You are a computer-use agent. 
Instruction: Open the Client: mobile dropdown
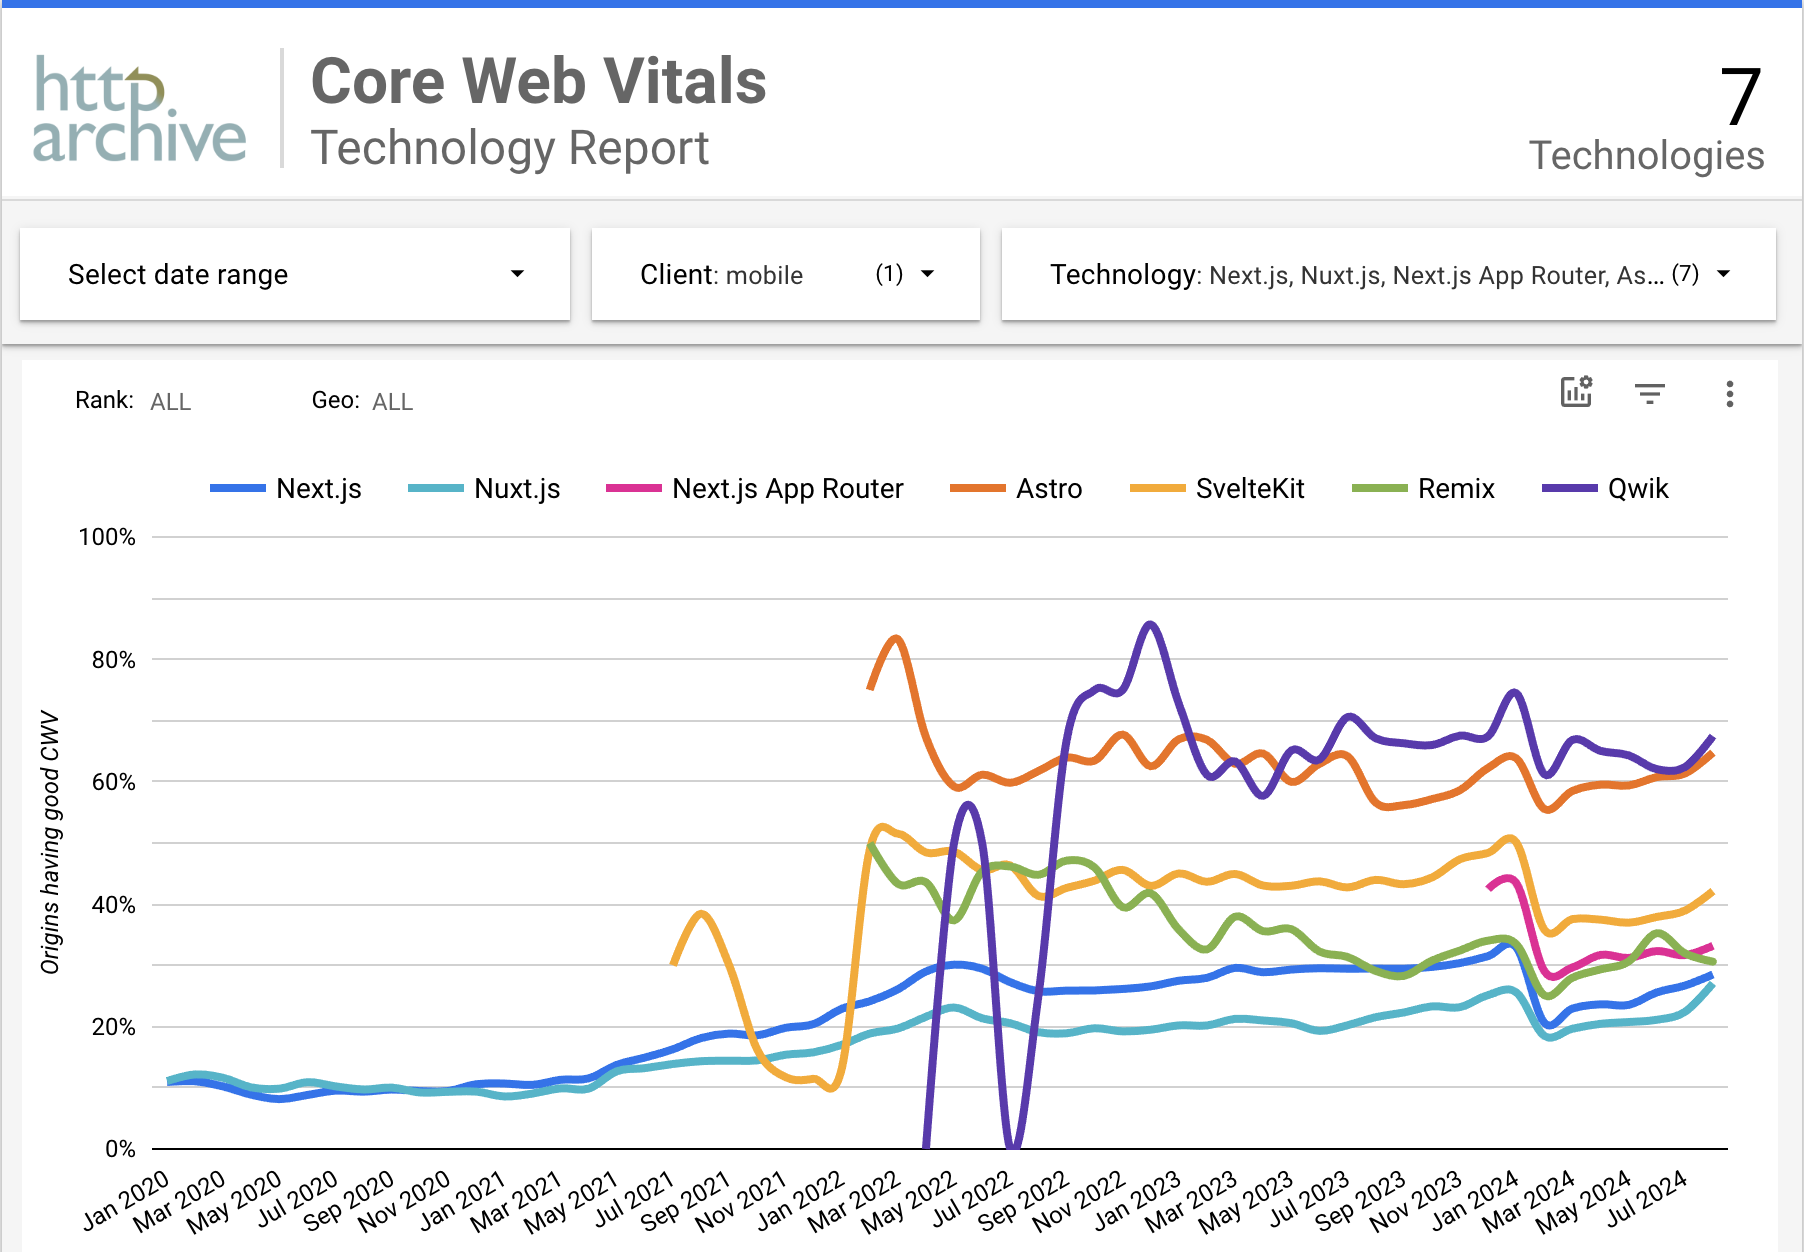(x=786, y=274)
